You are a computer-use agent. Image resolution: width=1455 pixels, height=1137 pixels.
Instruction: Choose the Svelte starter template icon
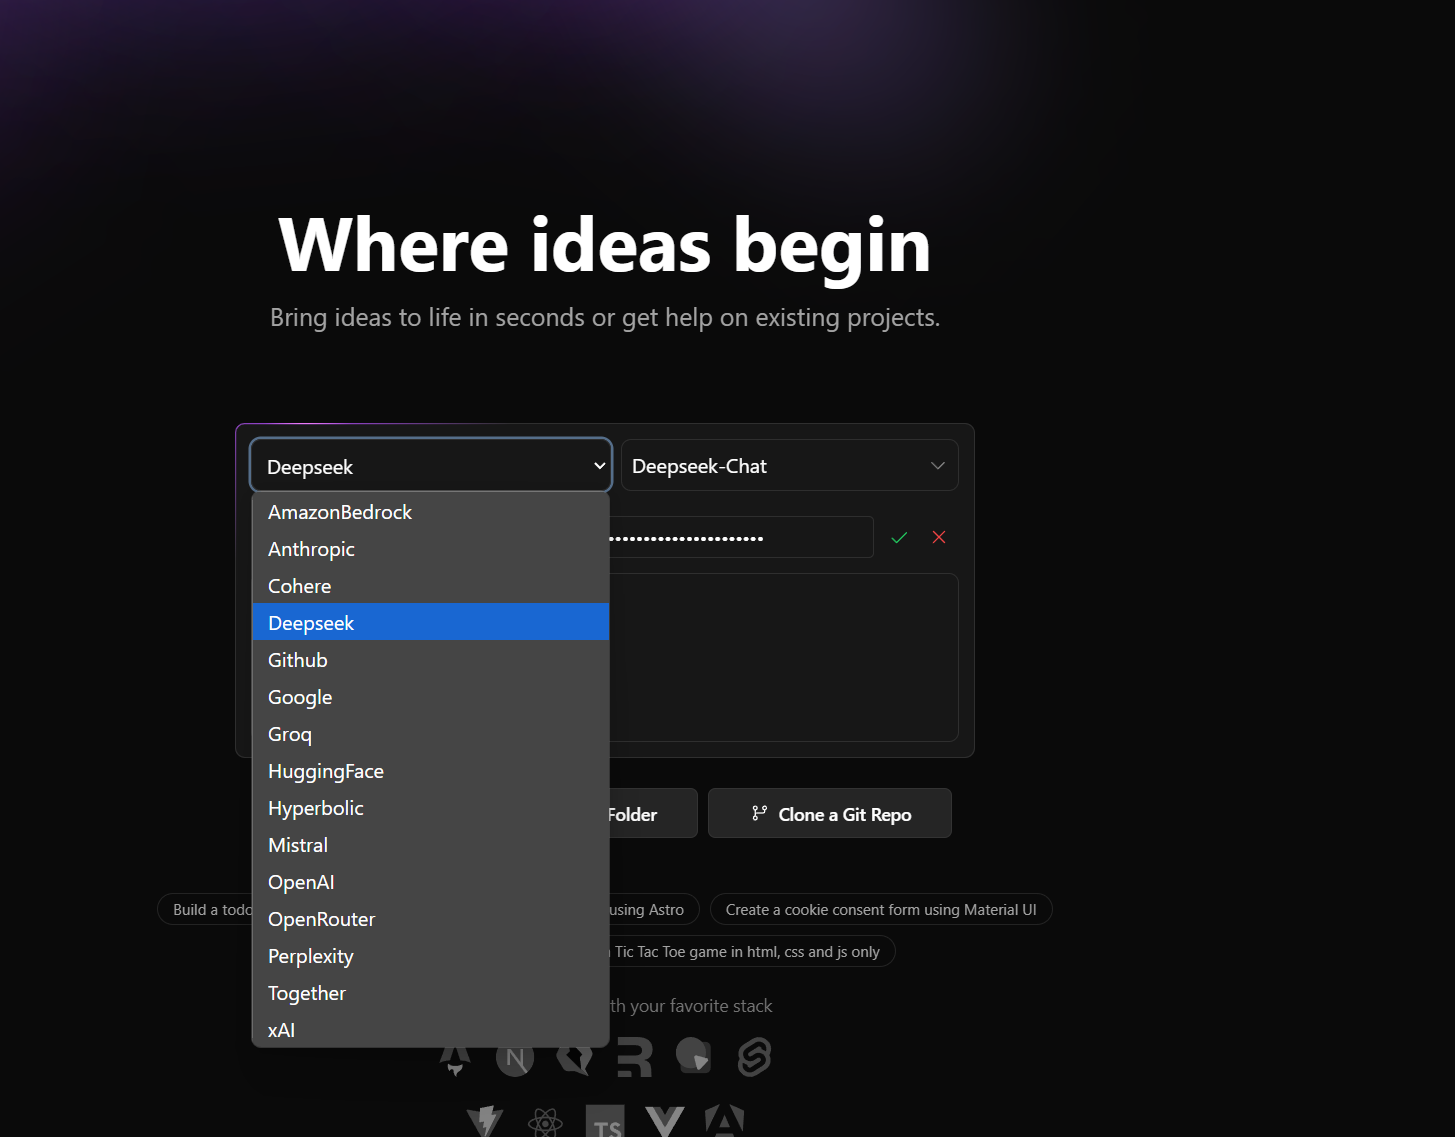pyautogui.click(x=754, y=1057)
